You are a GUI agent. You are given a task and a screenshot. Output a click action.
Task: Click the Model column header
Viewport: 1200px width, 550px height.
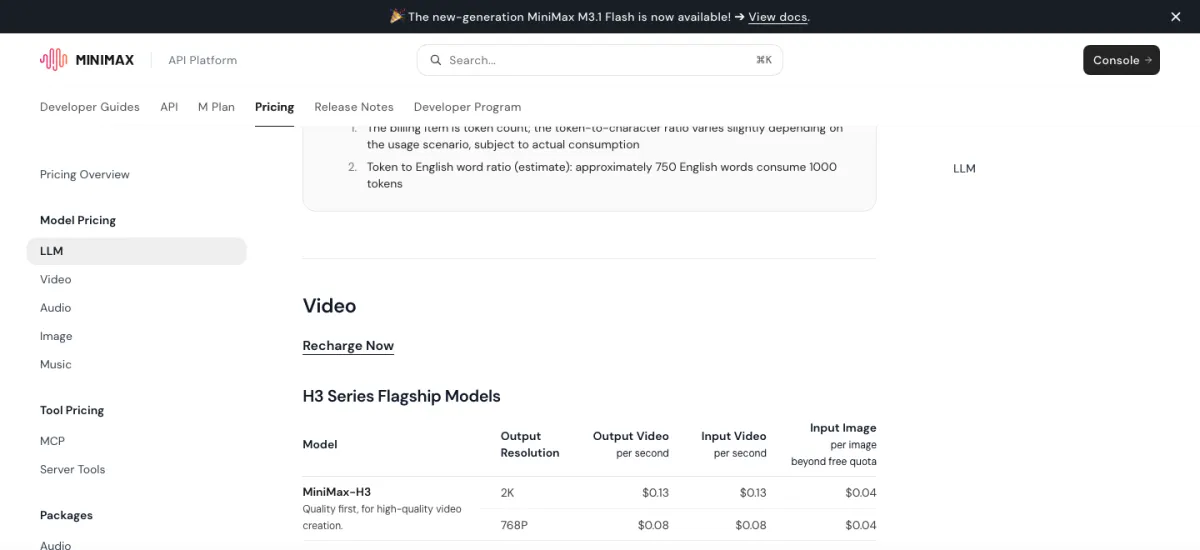click(320, 444)
